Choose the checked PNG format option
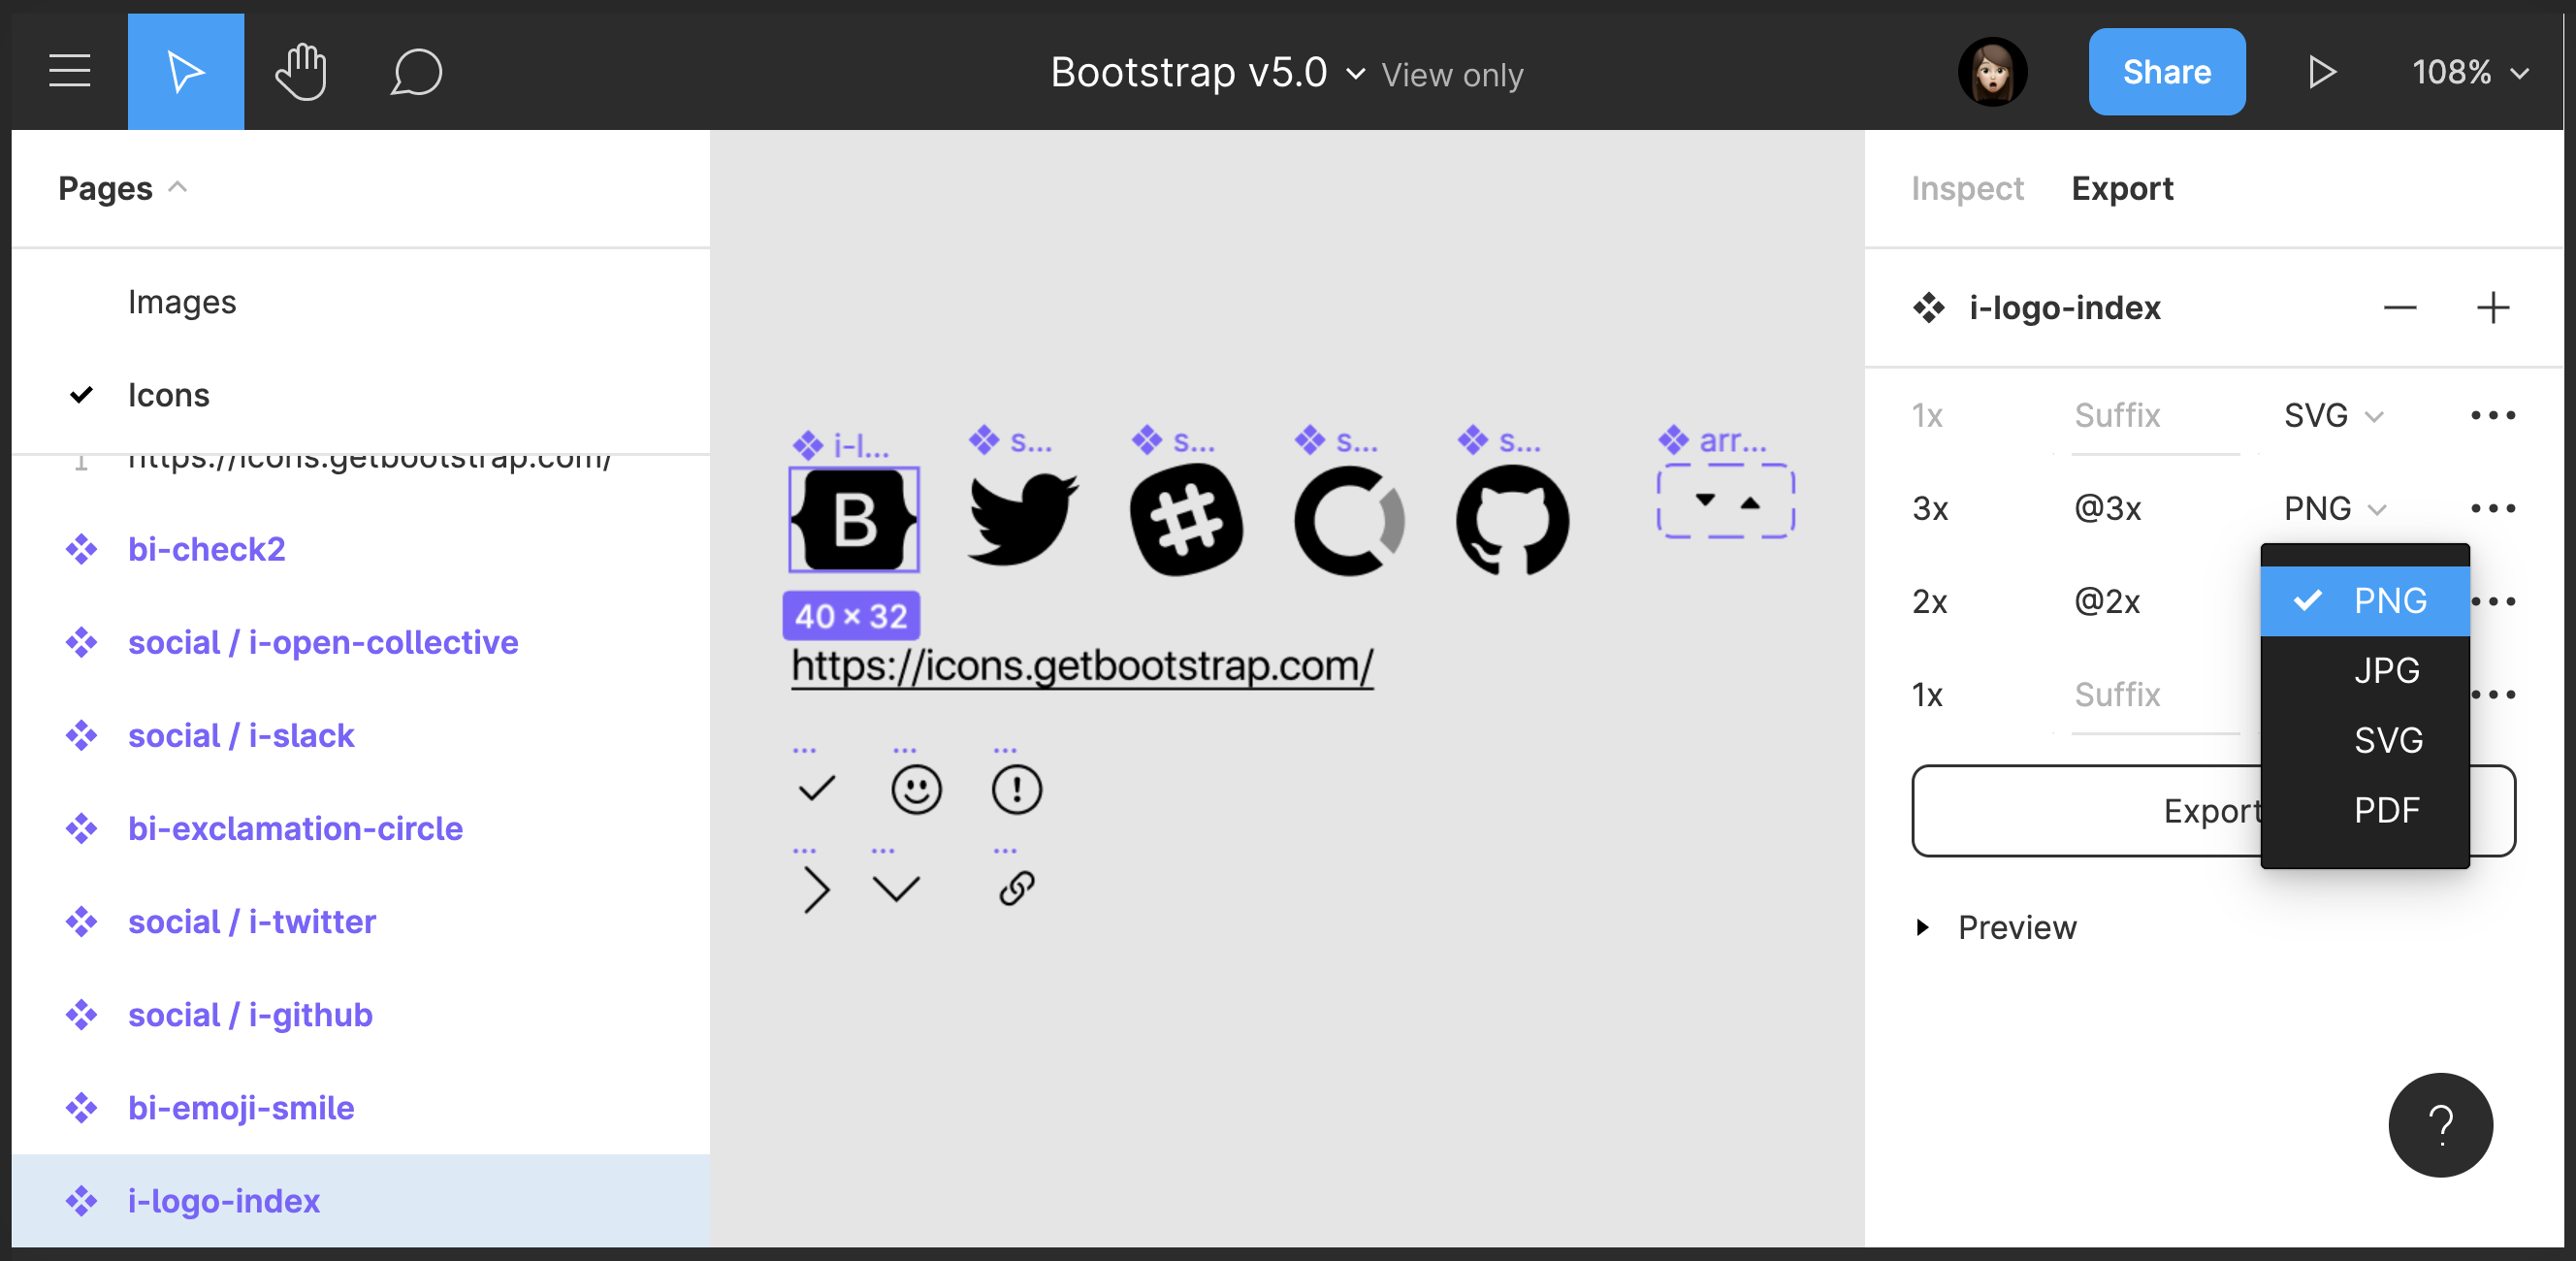The width and height of the screenshot is (2576, 1261). (2388, 601)
